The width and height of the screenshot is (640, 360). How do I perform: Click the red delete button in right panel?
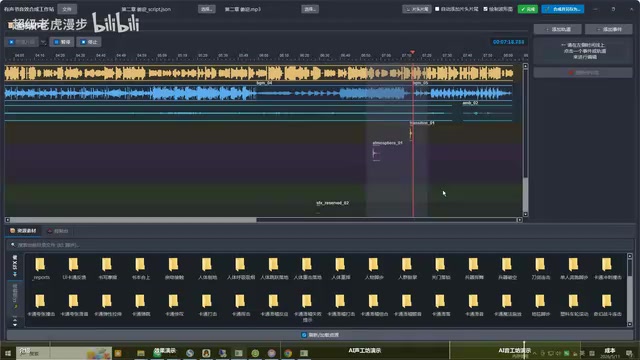click(583, 73)
